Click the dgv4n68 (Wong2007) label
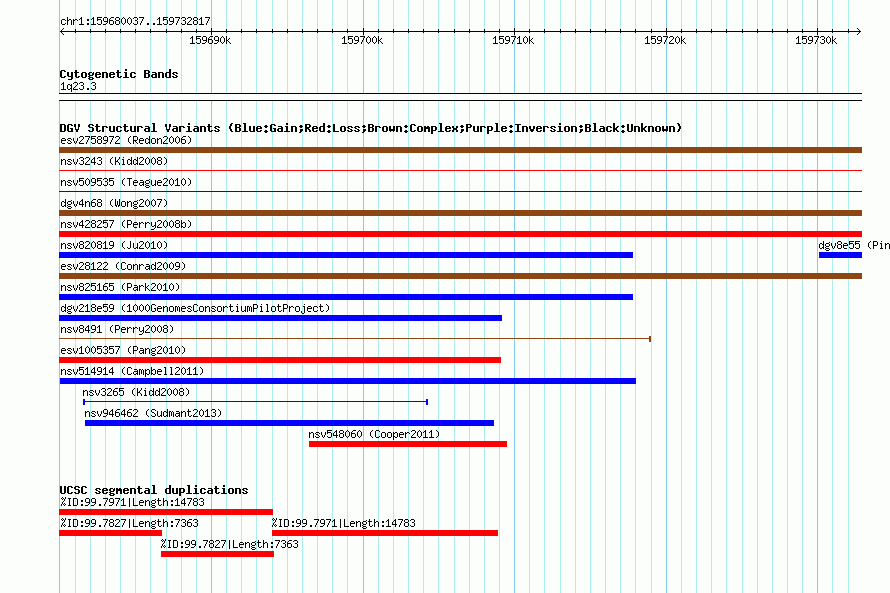Image resolution: width=890 pixels, height=593 pixels. (114, 203)
